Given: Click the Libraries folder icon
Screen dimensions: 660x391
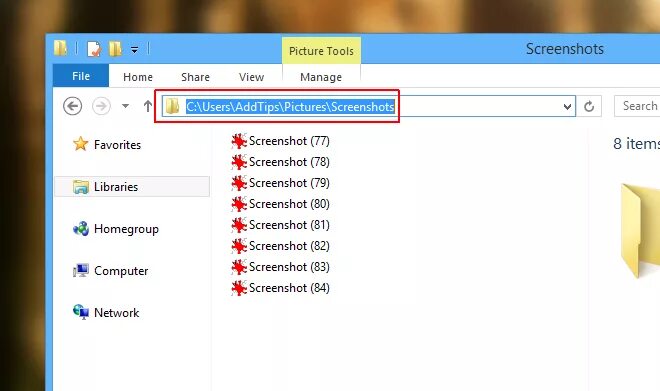Looking at the screenshot, I should click(x=80, y=186).
